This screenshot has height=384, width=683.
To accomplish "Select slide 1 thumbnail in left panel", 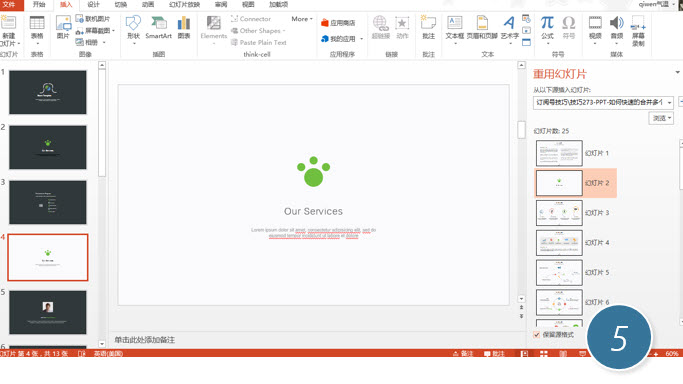I will click(48, 92).
